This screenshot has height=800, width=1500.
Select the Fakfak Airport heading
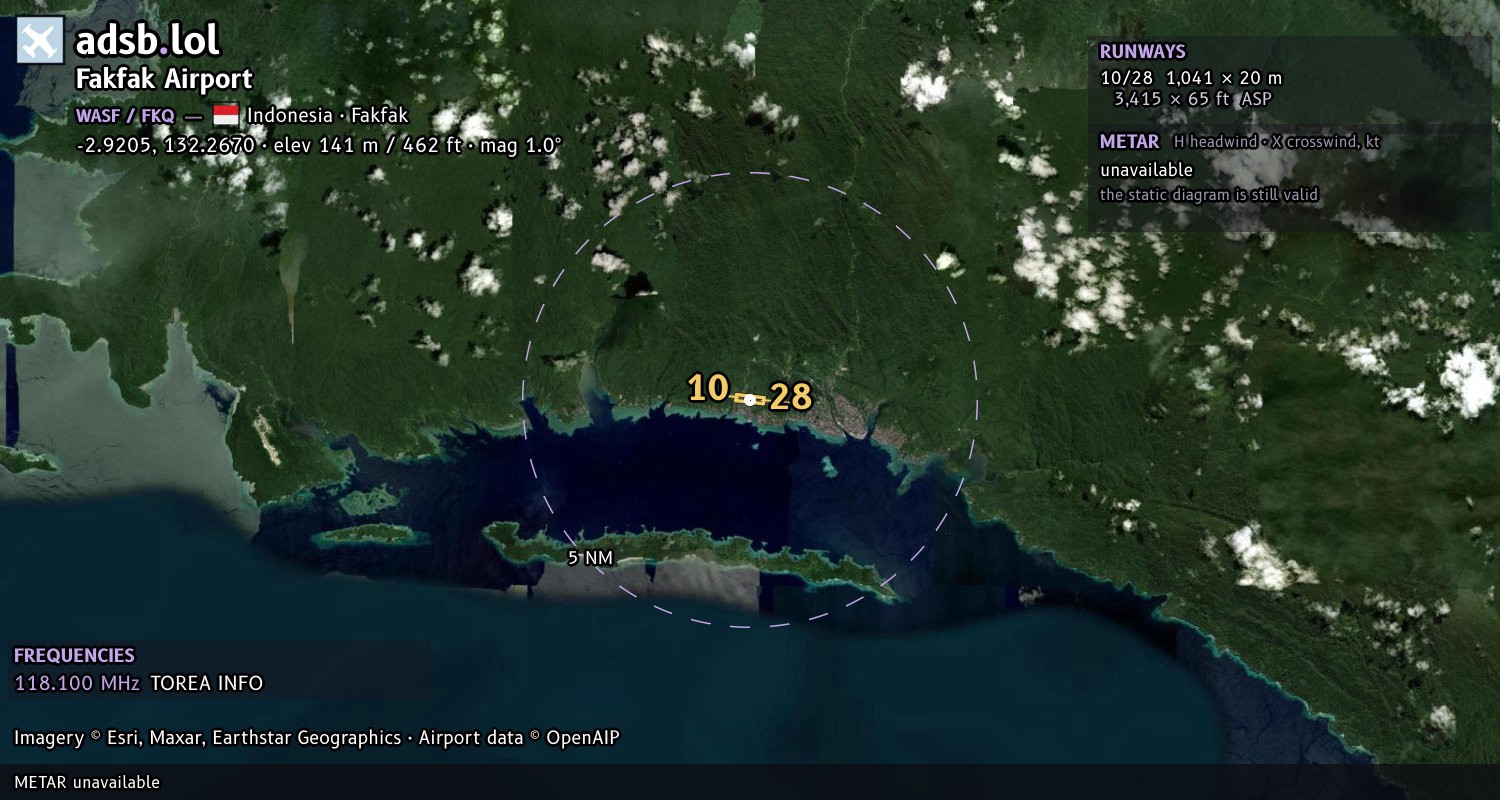coord(164,79)
